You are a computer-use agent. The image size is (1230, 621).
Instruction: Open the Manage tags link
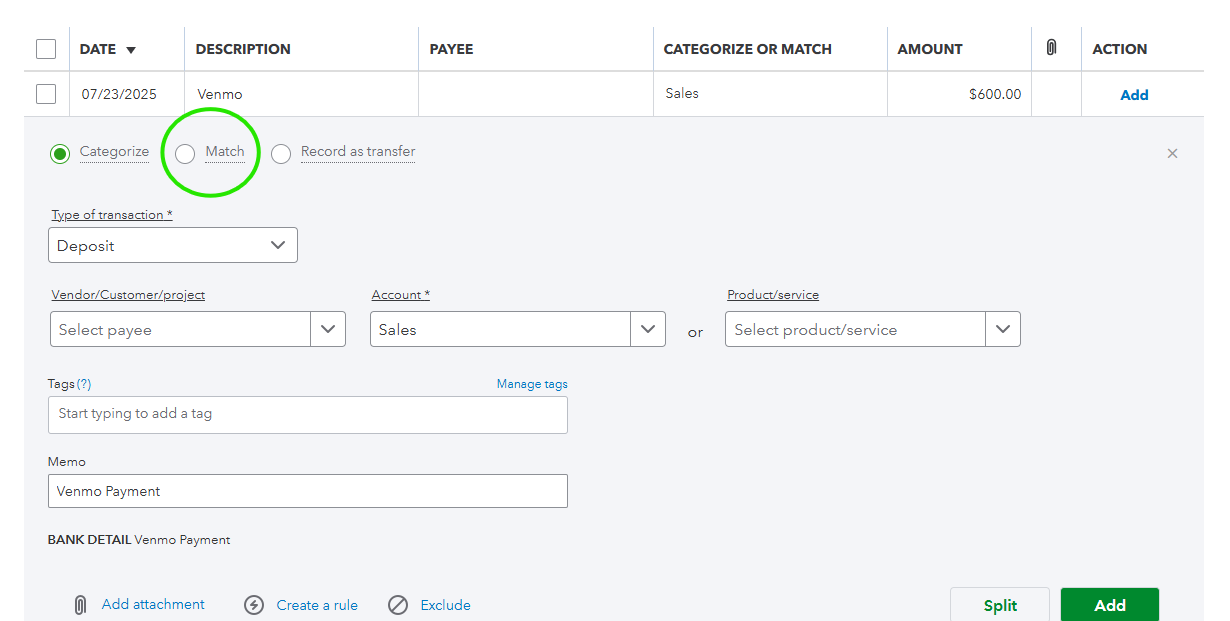click(532, 384)
